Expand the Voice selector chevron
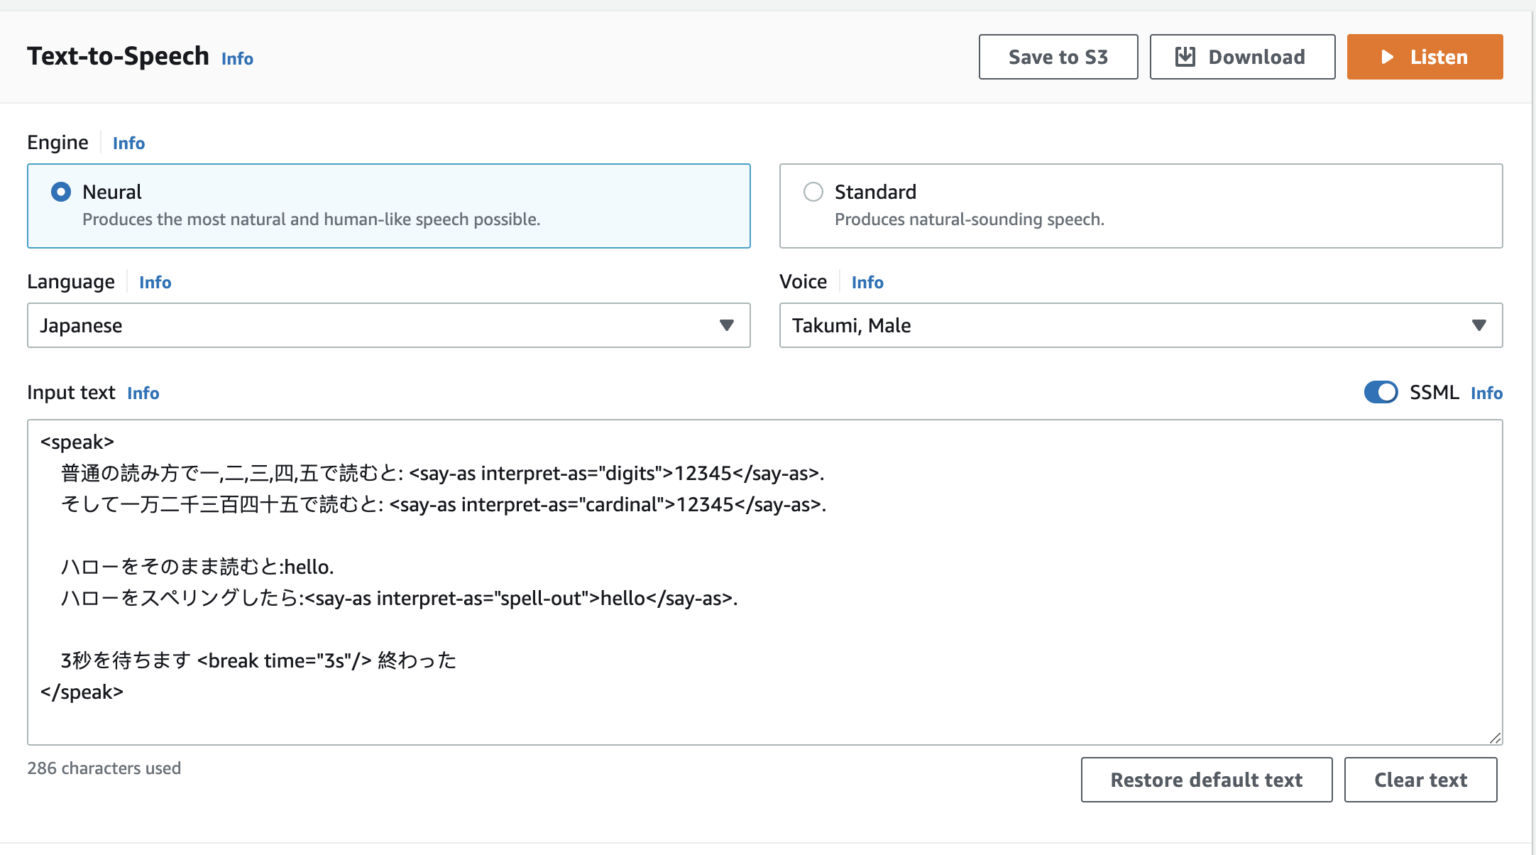The image size is (1536, 855). [1479, 325]
